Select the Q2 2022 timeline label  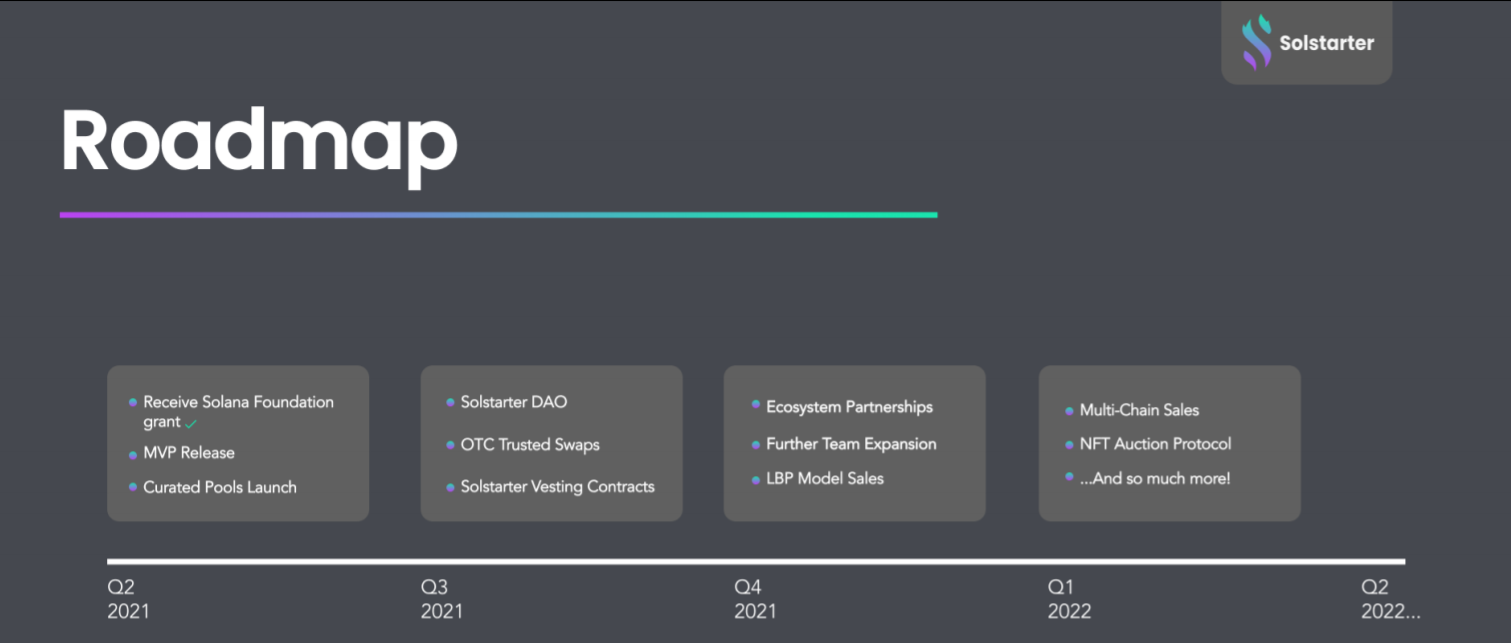[1390, 599]
